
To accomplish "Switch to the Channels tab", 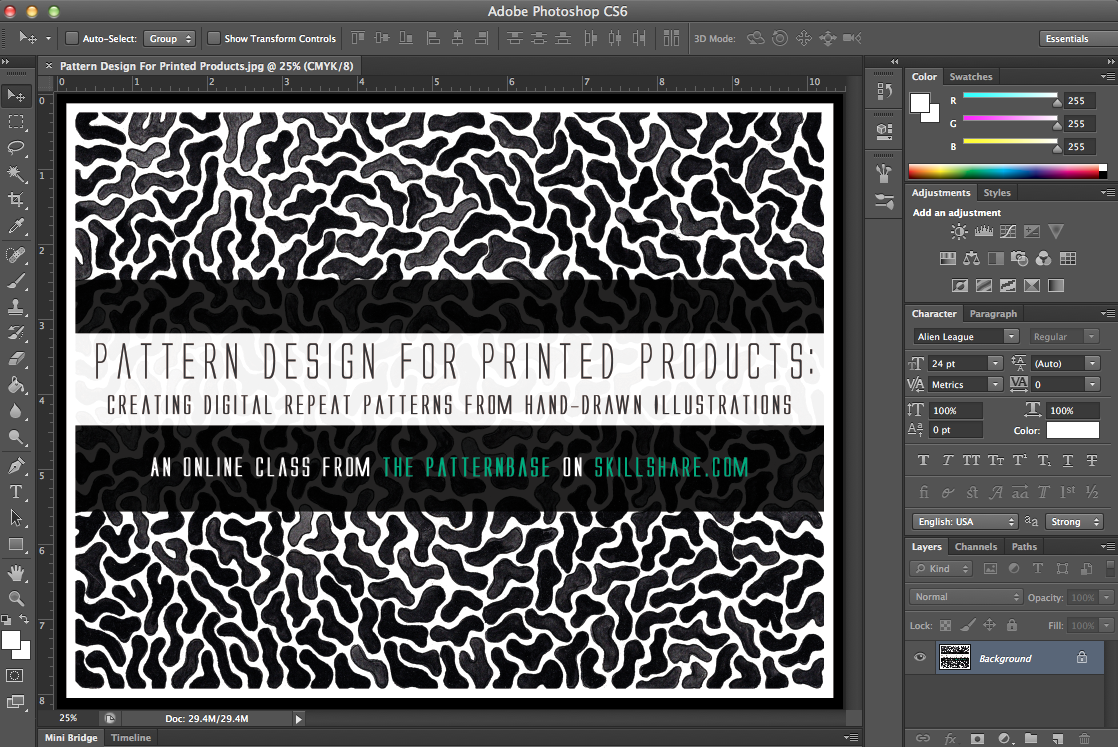I will [975, 547].
